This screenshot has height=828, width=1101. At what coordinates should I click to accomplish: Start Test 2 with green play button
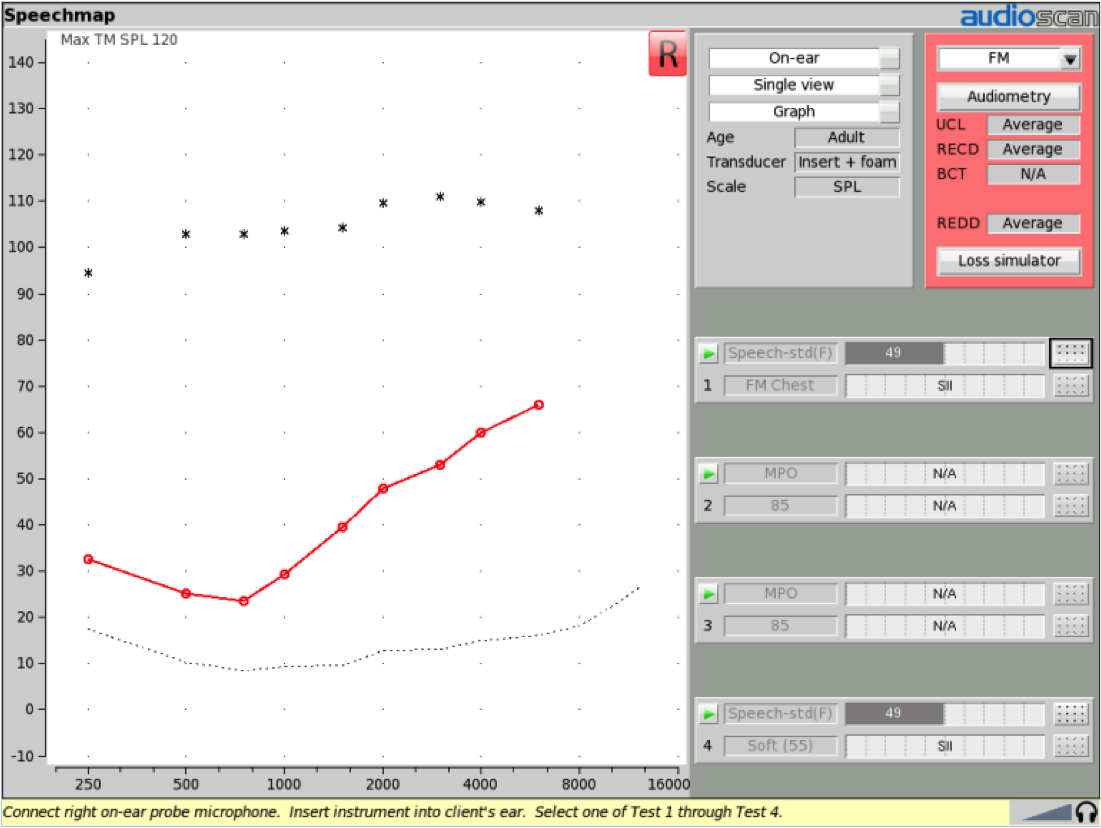click(x=708, y=474)
